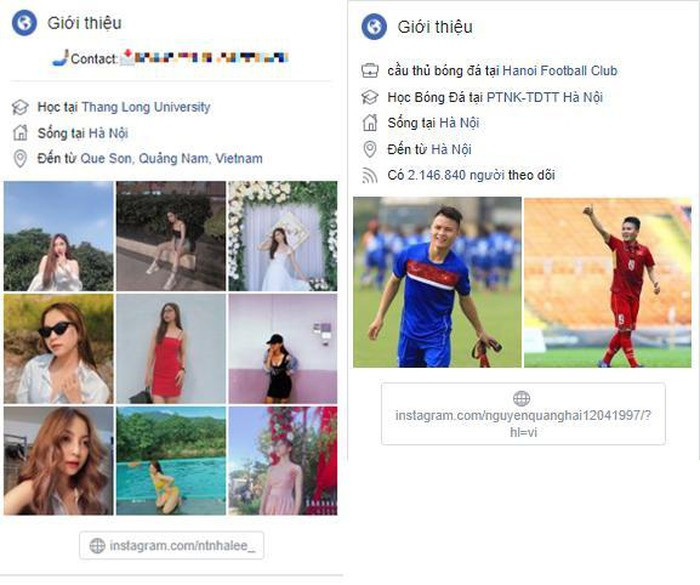Open Que Son, Quảng Nam, Vietnam link

171,159
